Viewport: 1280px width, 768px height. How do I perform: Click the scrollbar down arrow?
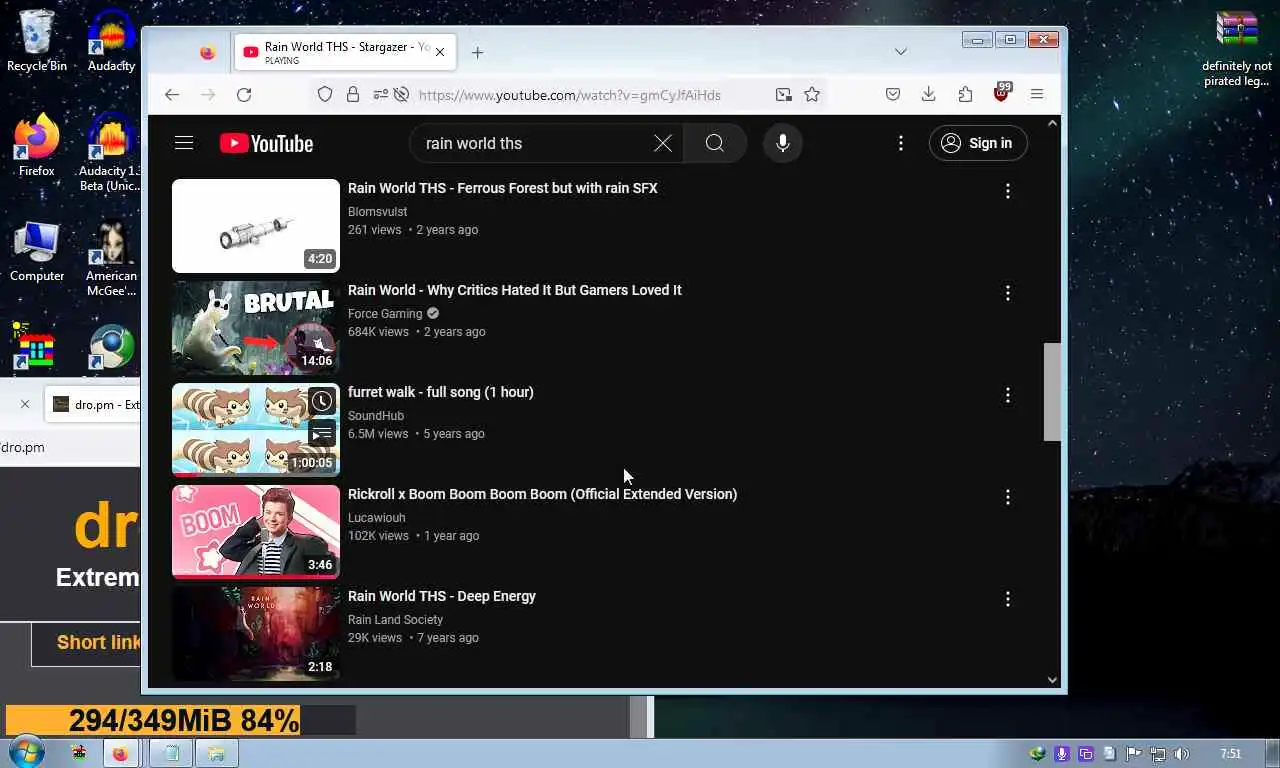click(1052, 680)
